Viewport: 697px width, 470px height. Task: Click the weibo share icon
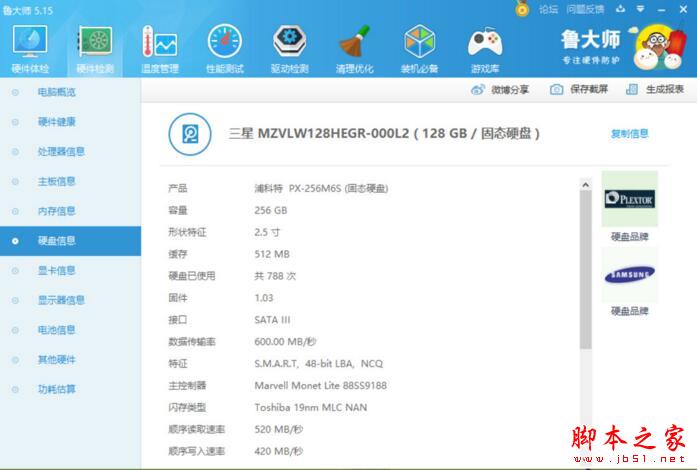point(478,89)
